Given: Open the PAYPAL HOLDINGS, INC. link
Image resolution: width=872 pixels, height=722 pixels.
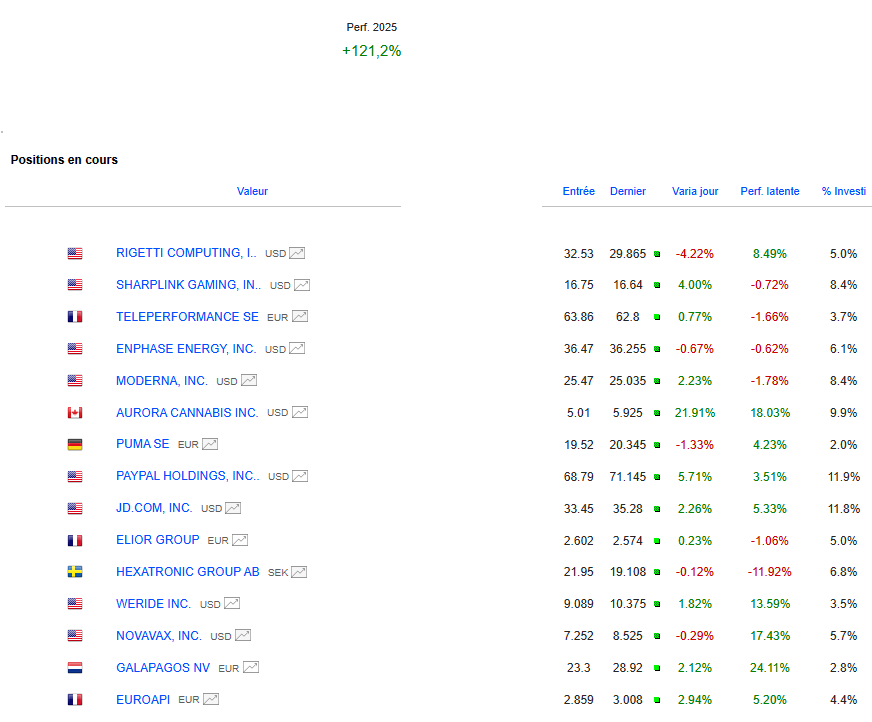Looking at the screenshot, I should [187, 476].
